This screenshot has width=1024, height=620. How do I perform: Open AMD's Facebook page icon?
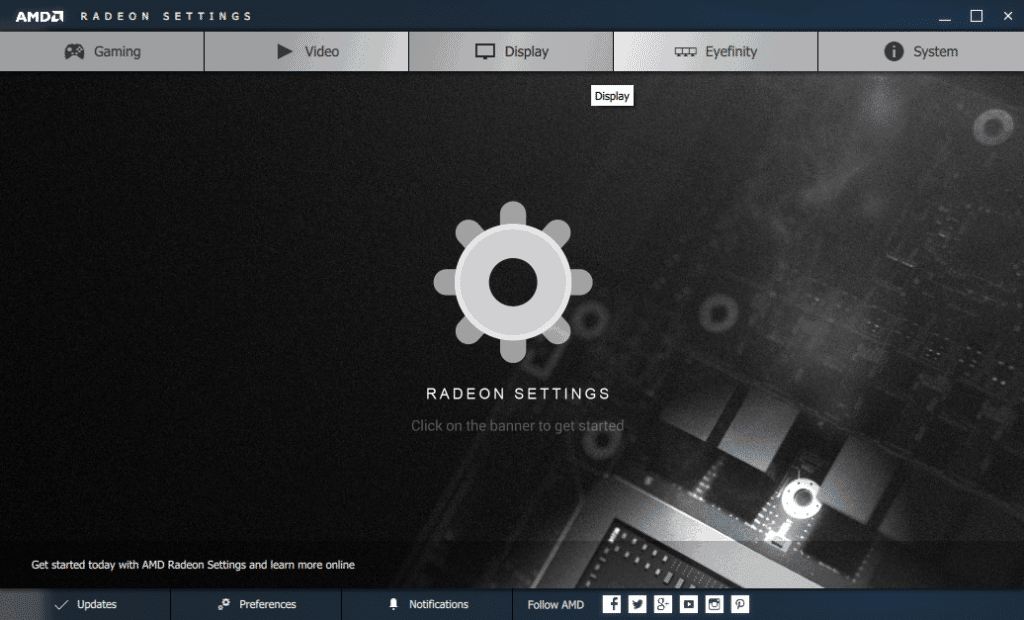tap(612, 604)
